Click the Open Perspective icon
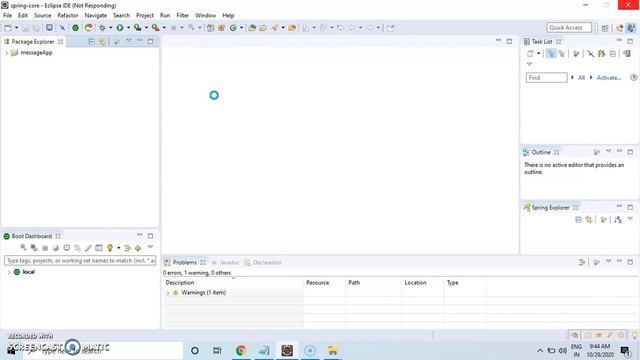The height and width of the screenshot is (360, 640). (x=605, y=28)
